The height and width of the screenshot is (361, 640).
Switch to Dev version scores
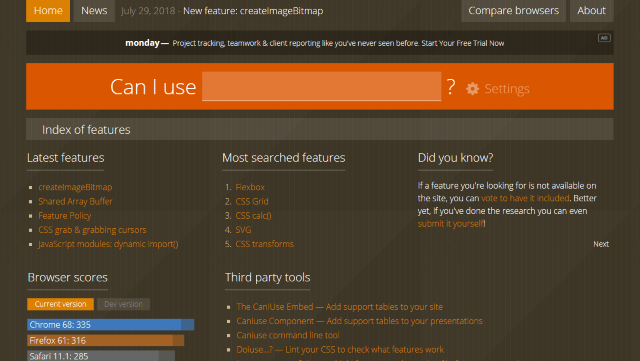pos(123,304)
